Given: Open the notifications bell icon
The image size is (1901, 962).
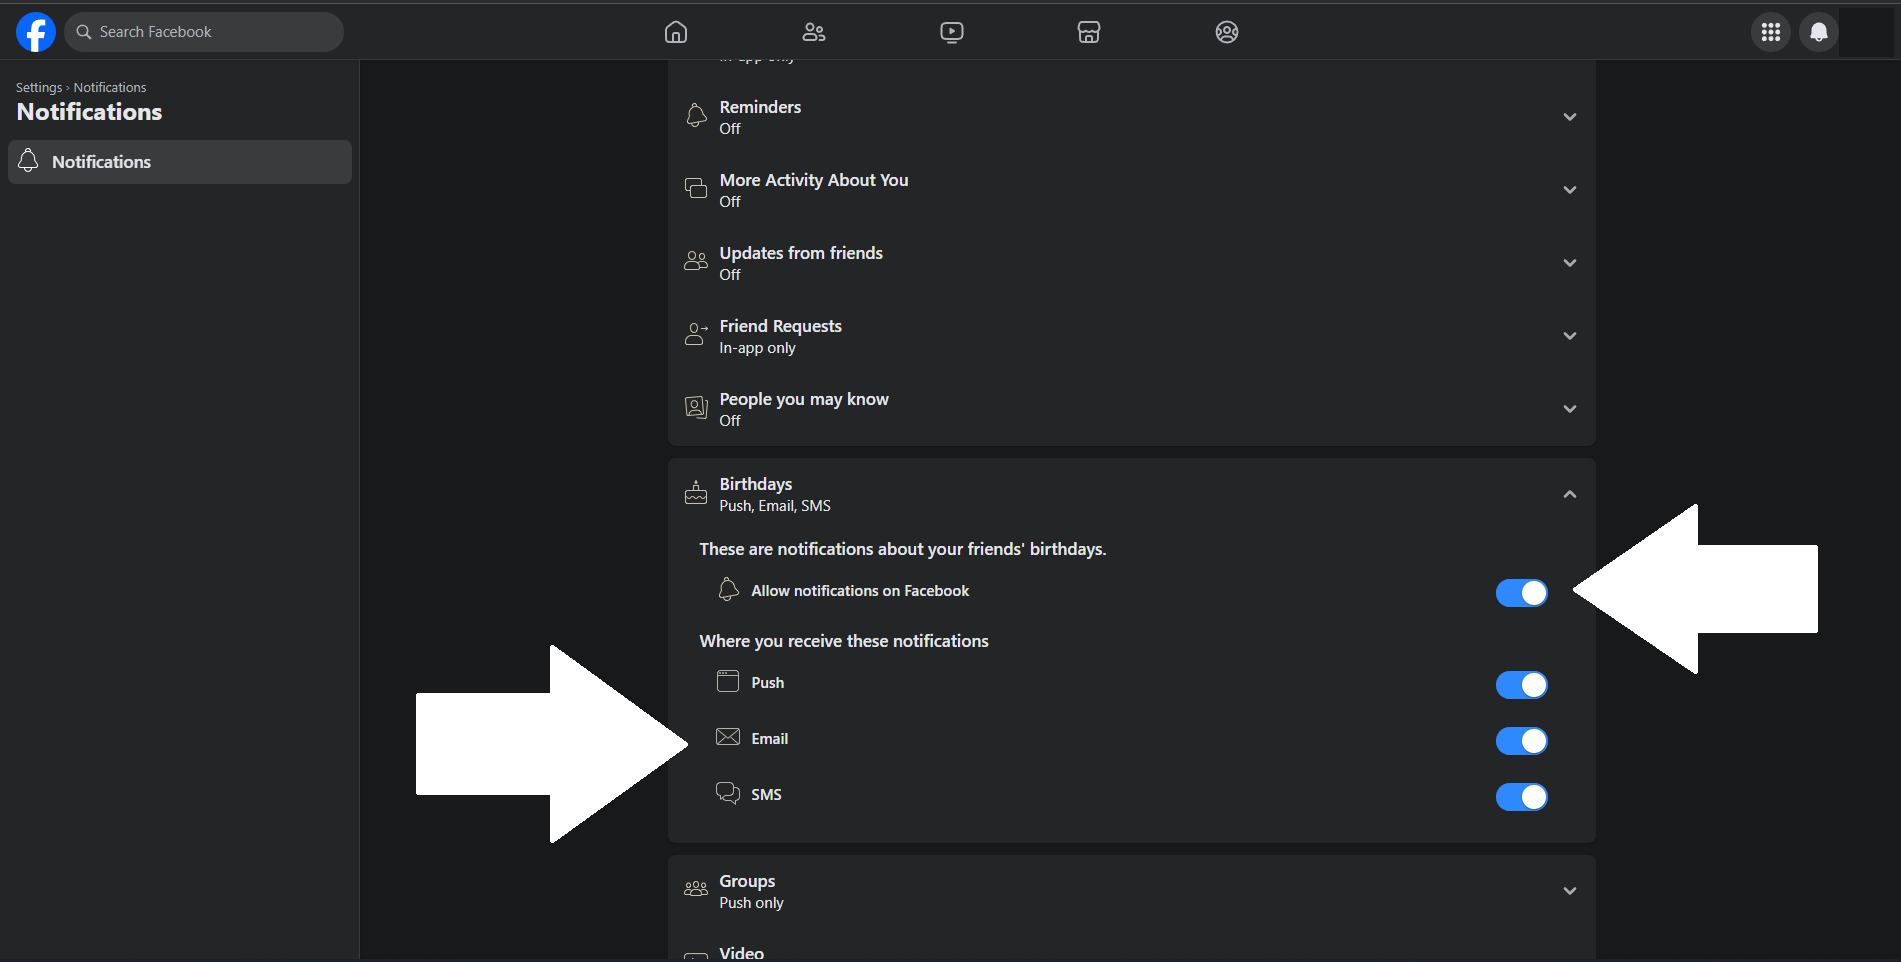Looking at the screenshot, I should 1818,31.
